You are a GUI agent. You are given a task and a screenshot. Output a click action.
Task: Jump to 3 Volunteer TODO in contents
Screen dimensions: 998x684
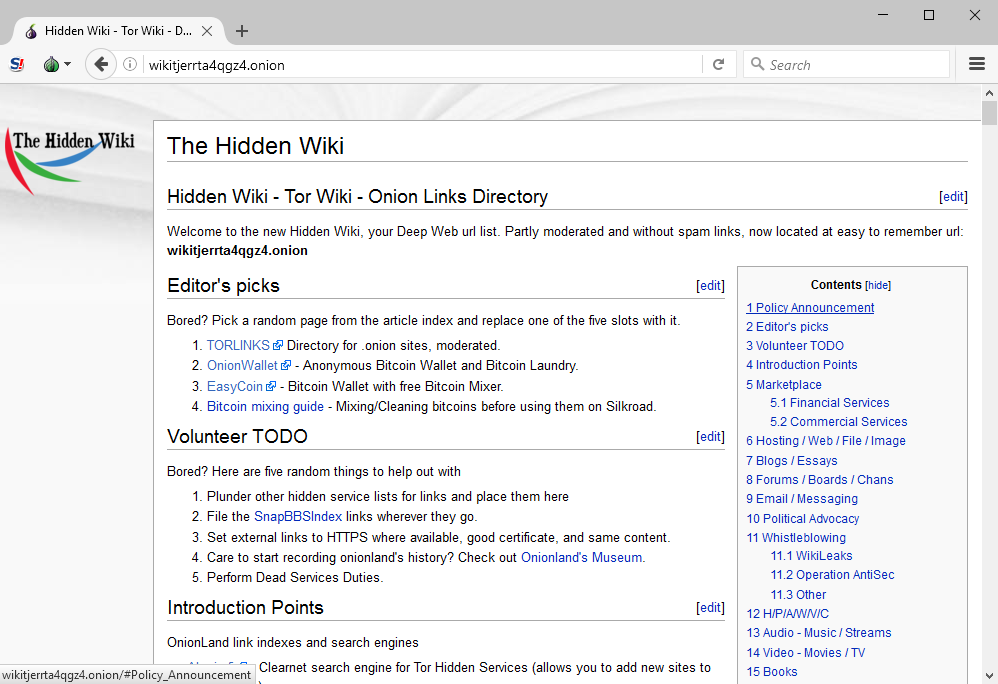pos(795,346)
